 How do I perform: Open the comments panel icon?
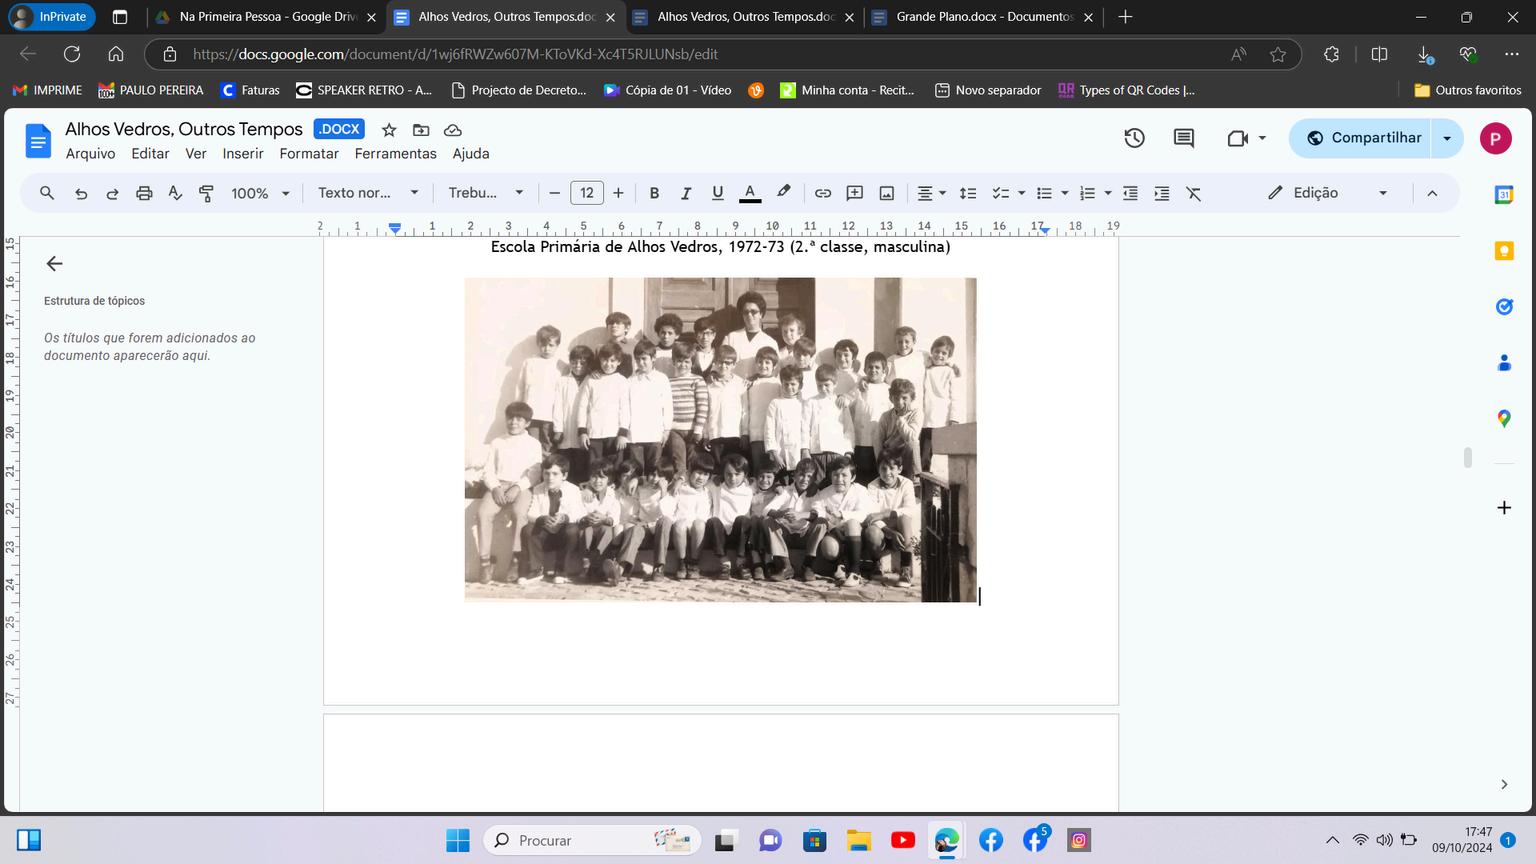pyautogui.click(x=1183, y=138)
